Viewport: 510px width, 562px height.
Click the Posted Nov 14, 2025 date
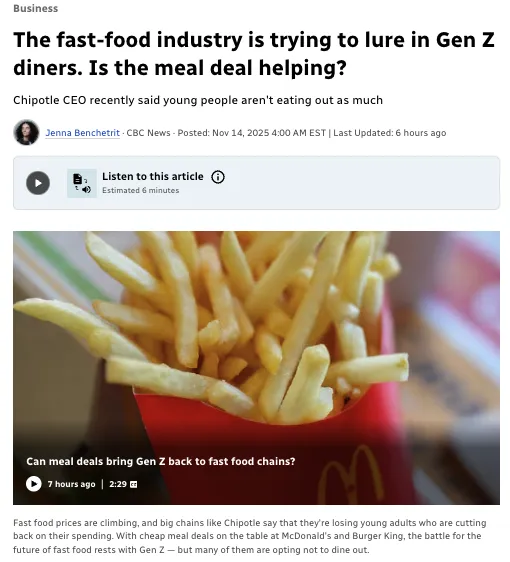[252, 133]
